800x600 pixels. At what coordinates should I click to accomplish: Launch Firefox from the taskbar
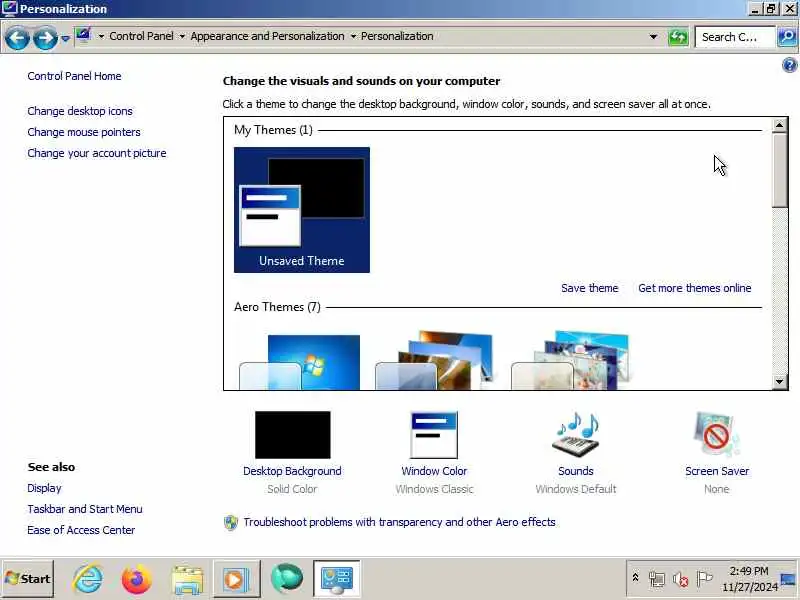136,579
